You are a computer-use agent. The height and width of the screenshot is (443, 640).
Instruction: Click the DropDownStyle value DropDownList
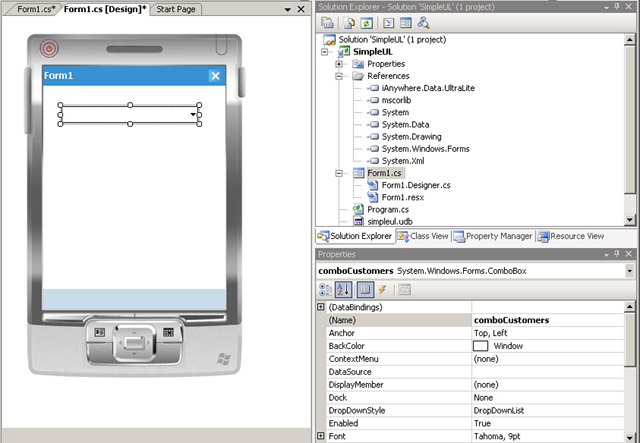point(548,410)
